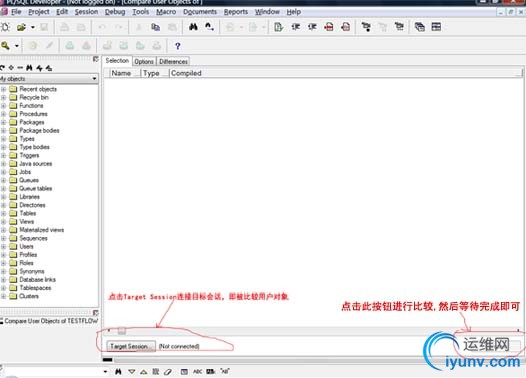Viewport: 526px width, 378px height.
Task: Select the Materialized views tree item
Action: 42,230
